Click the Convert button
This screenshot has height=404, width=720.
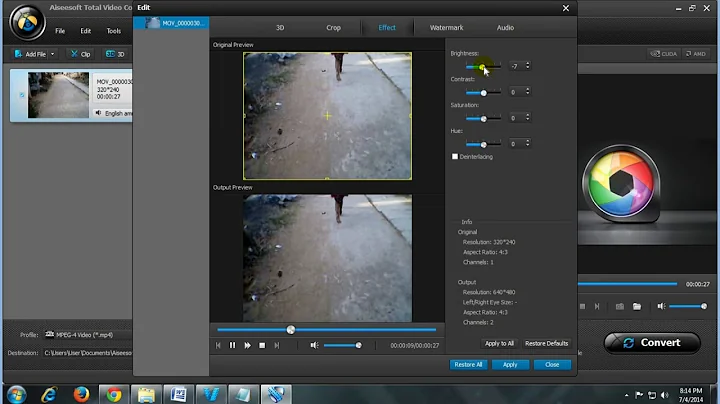coord(652,343)
